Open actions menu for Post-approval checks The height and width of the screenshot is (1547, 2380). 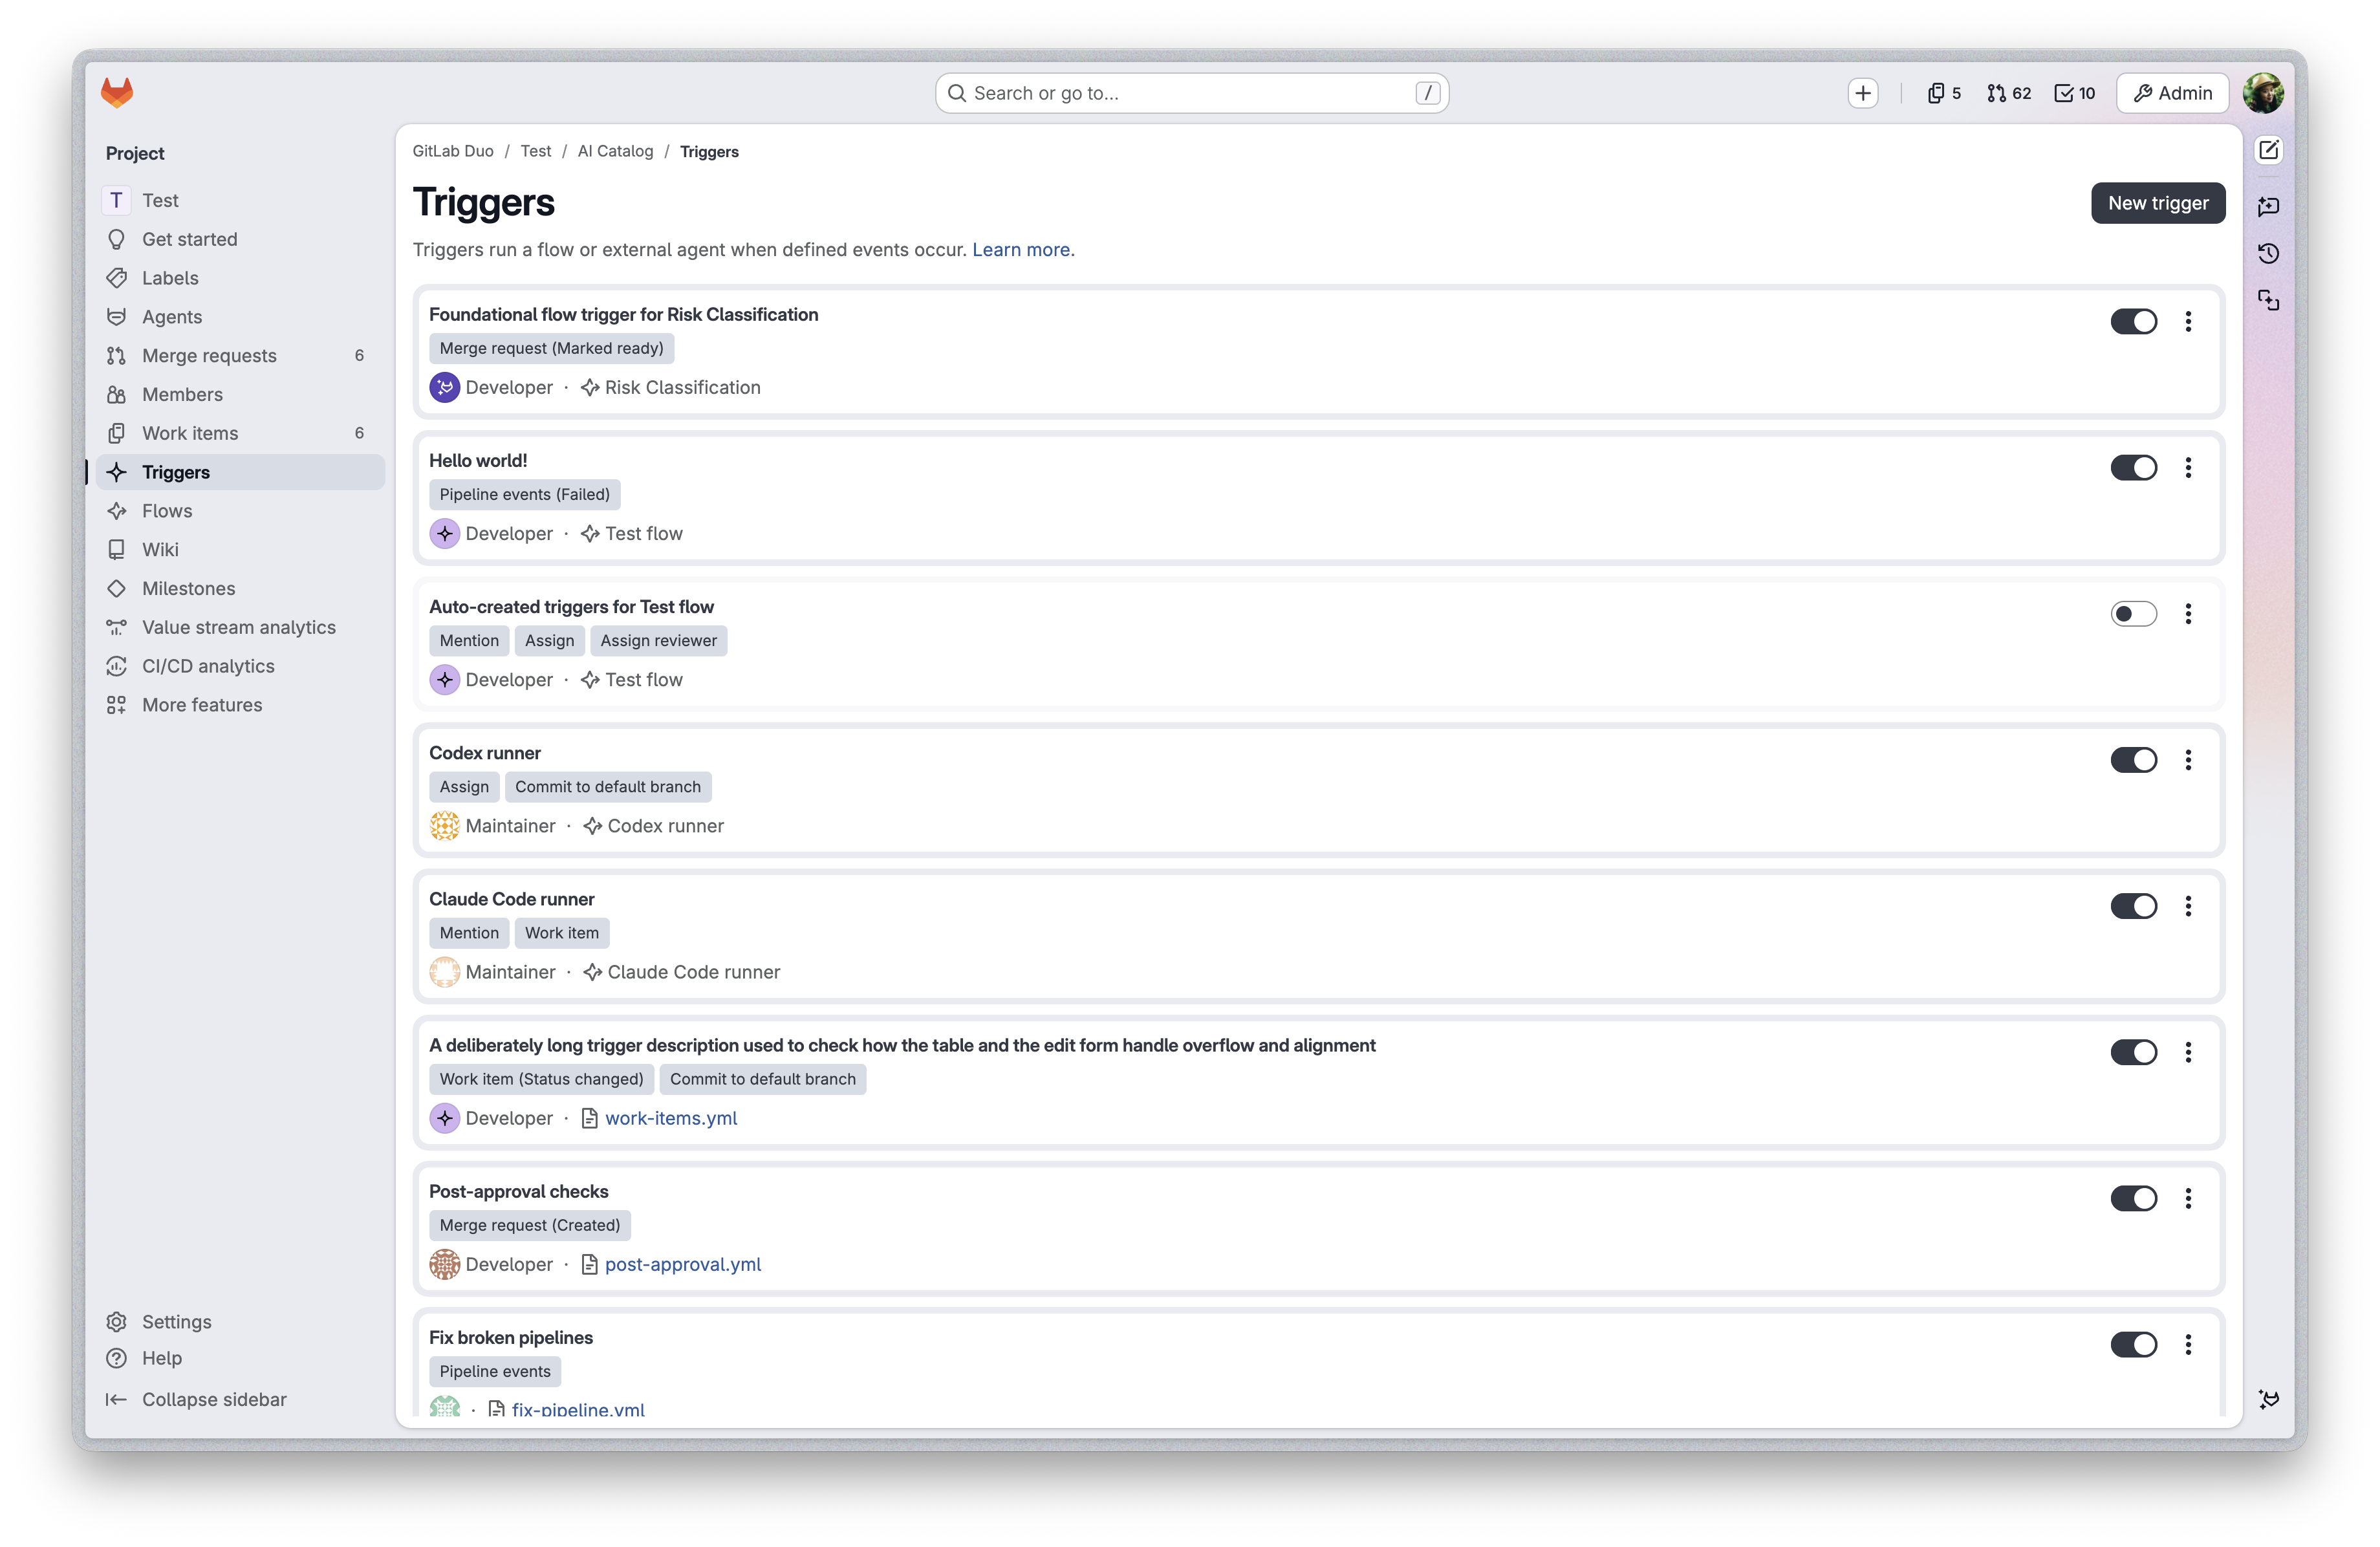point(2188,1198)
